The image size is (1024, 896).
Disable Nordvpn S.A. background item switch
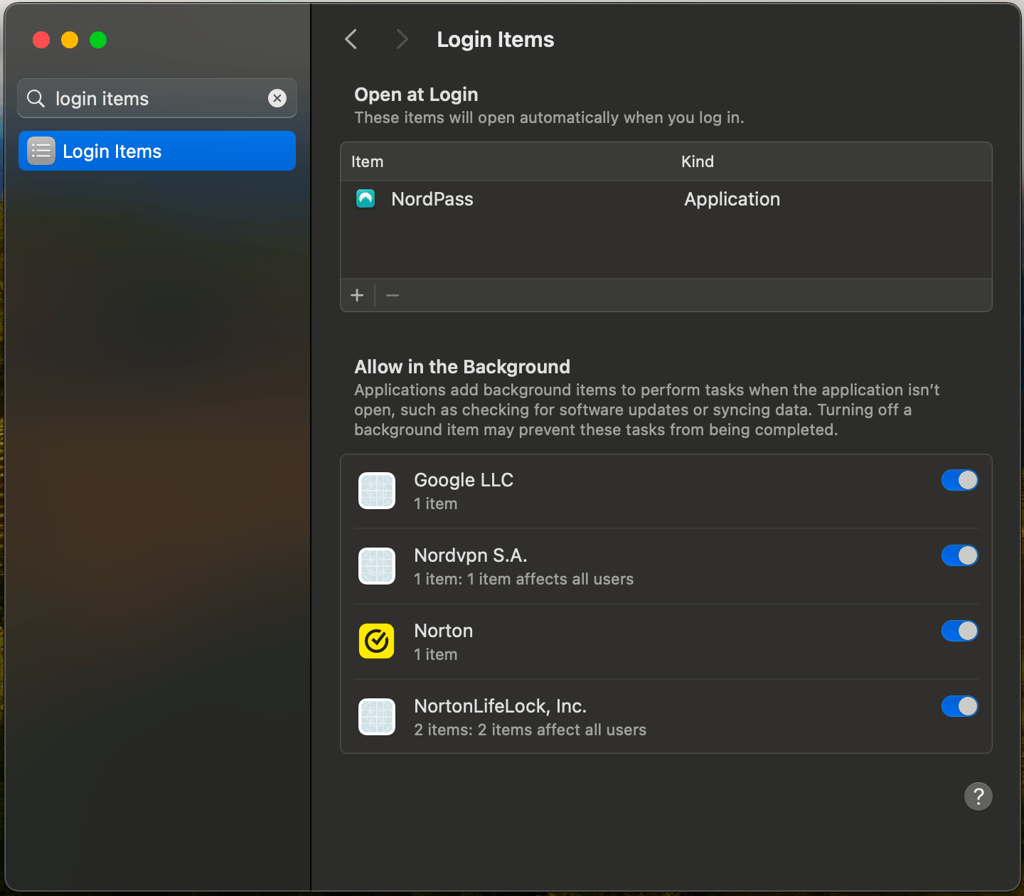pyautogui.click(x=959, y=556)
